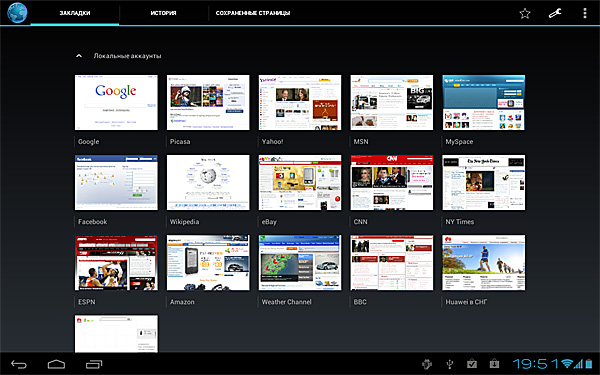Open the CNN bookmark thumbnail
Viewport: 600px width, 375px height.
click(x=392, y=183)
